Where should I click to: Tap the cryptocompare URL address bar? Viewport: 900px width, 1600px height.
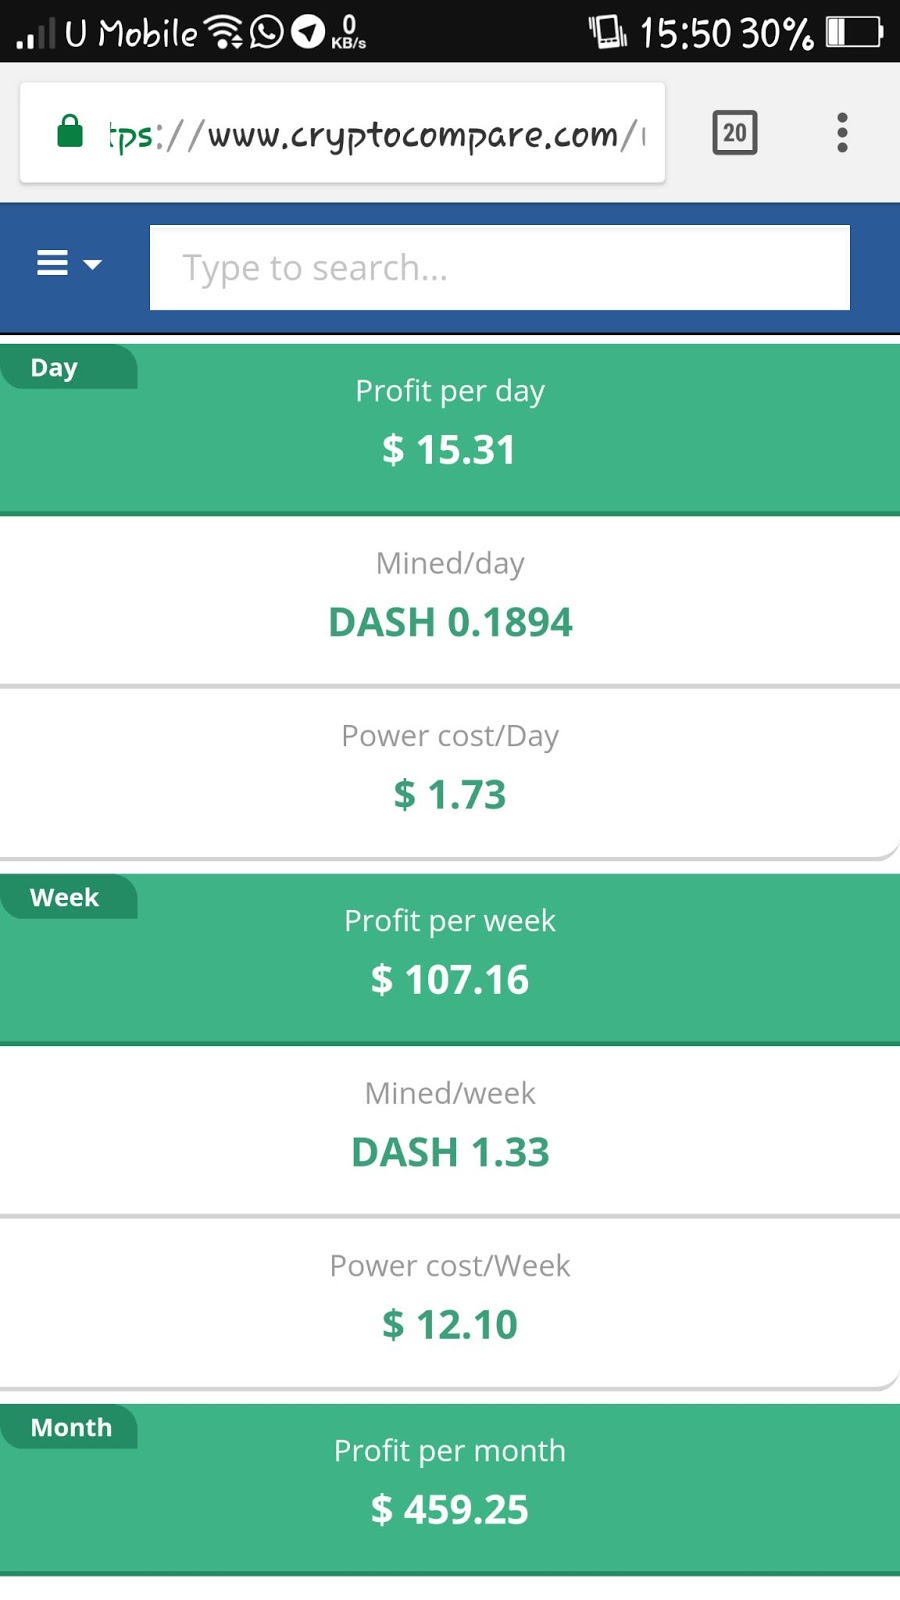pos(380,134)
